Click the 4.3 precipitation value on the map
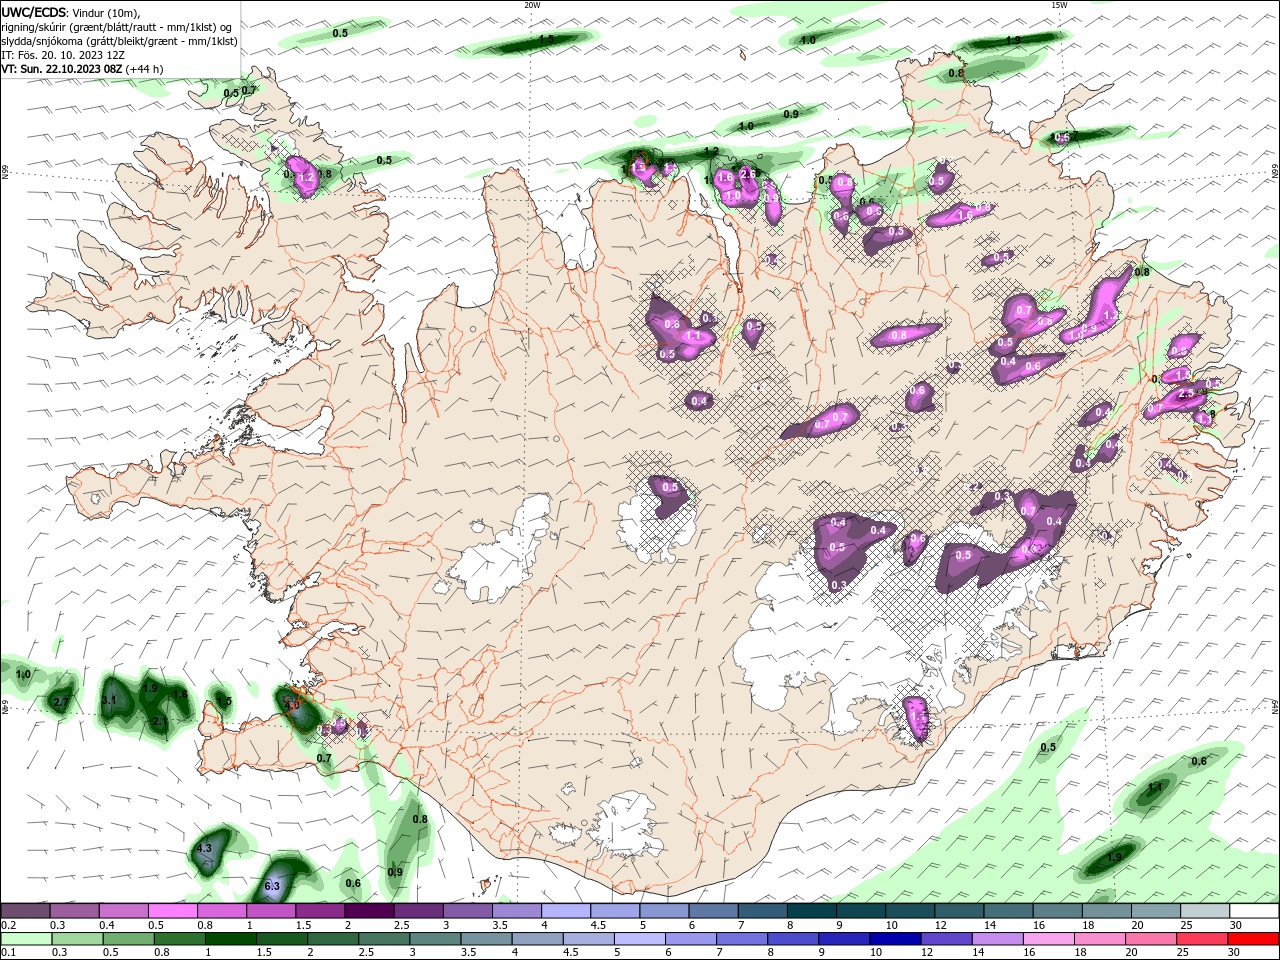Screen dimensions: 1280x960 [204, 848]
